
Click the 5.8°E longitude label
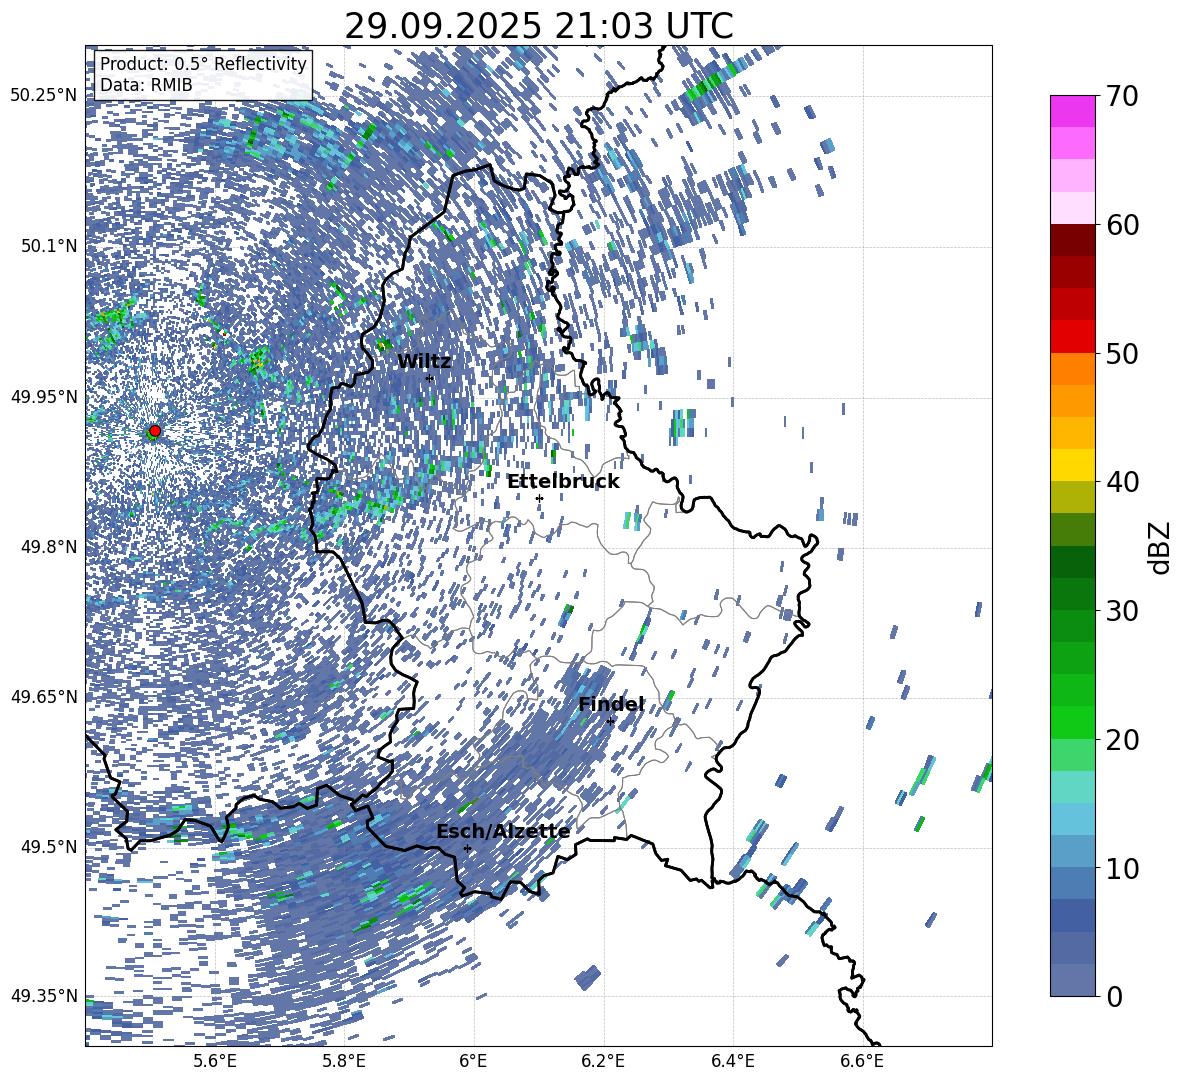pyautogui.click(x=344, y=1061)
